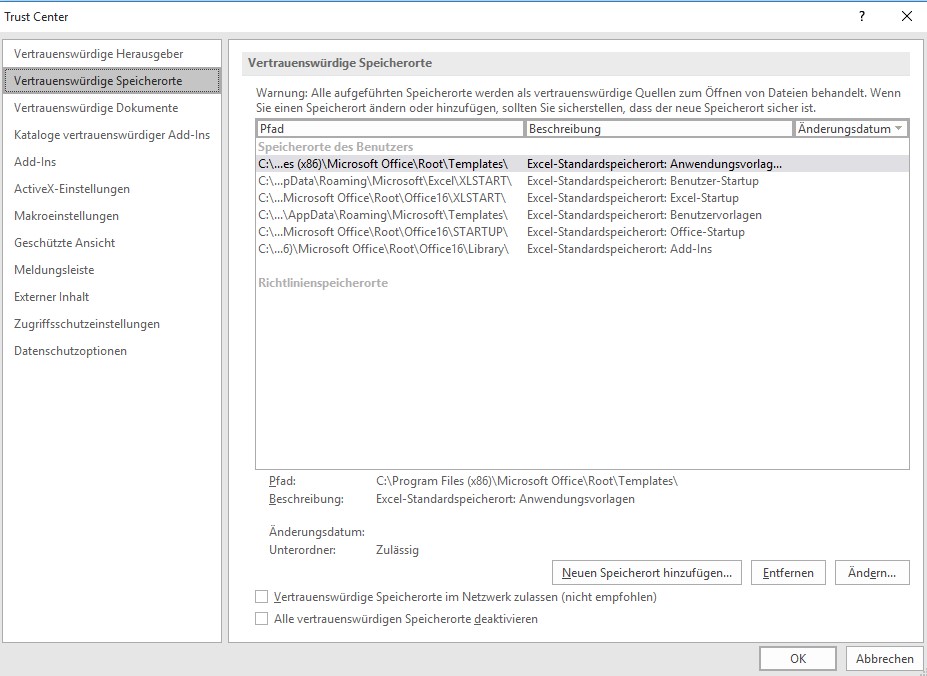Sort list by Beschreibung column header
The width and height of the screenshot is (927, 676).
pyautogui.click(x=658, y=129)
